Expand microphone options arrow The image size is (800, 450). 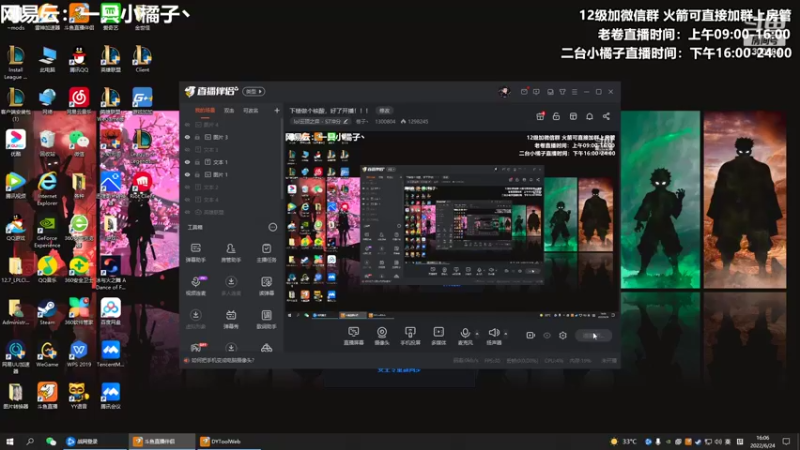coord(477,334)
